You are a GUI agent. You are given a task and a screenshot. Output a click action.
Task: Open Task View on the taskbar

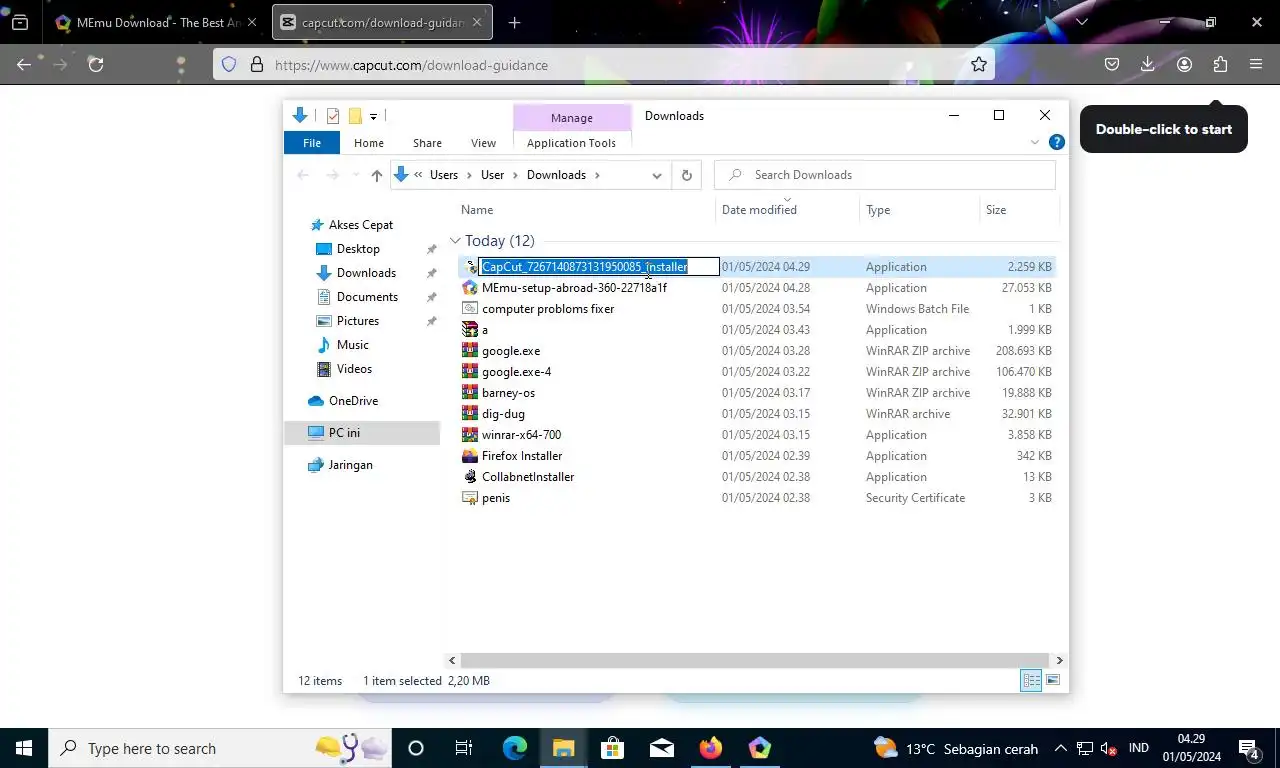(464, 748)
